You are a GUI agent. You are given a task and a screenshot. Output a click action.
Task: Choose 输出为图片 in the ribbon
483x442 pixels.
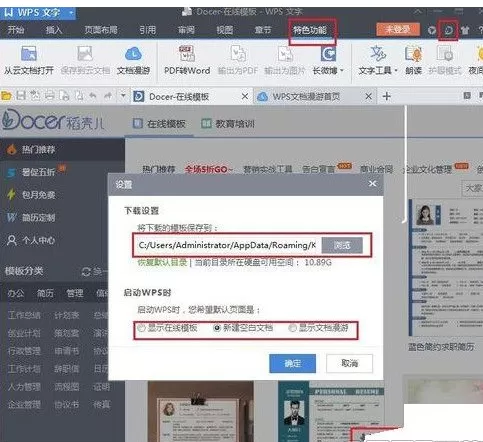click(285, 60)
